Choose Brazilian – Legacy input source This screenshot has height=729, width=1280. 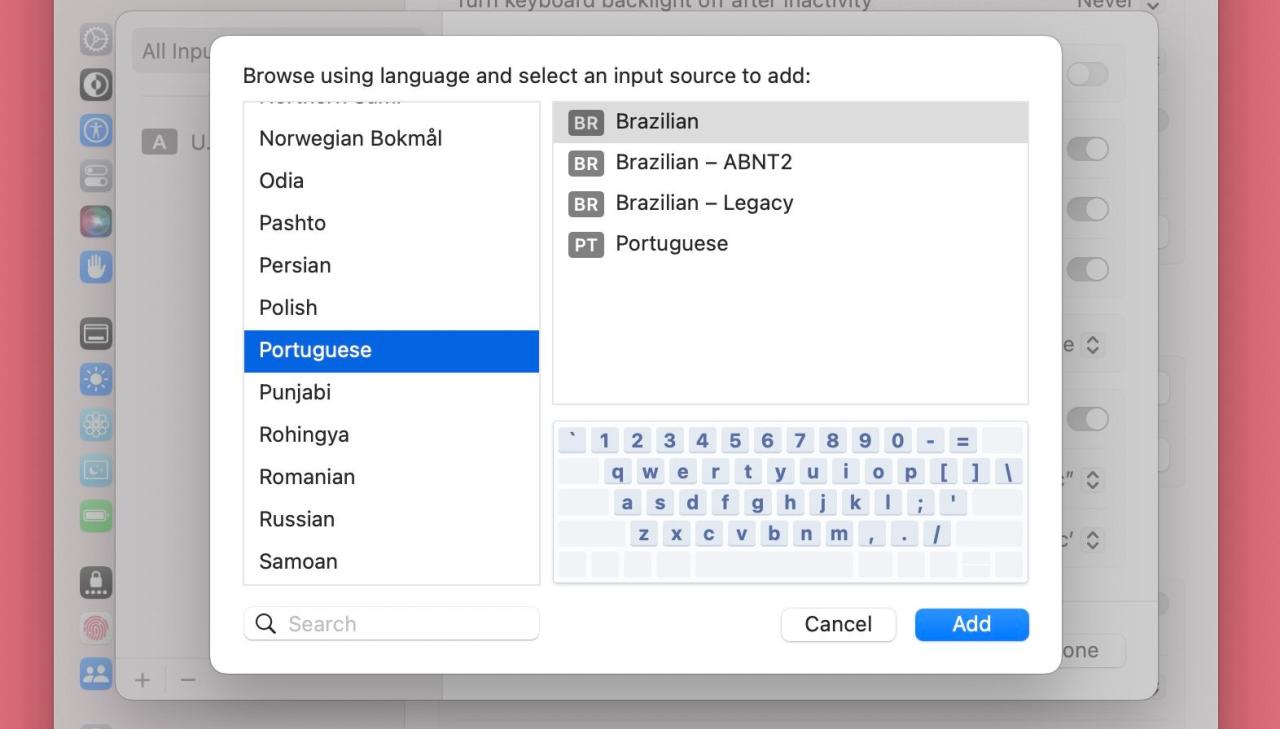point(790,203)
